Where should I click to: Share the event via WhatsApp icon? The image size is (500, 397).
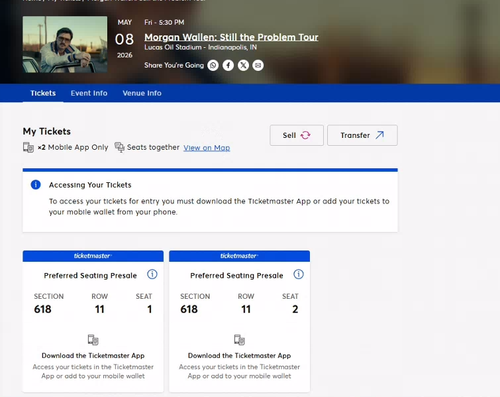pos(213,65)
